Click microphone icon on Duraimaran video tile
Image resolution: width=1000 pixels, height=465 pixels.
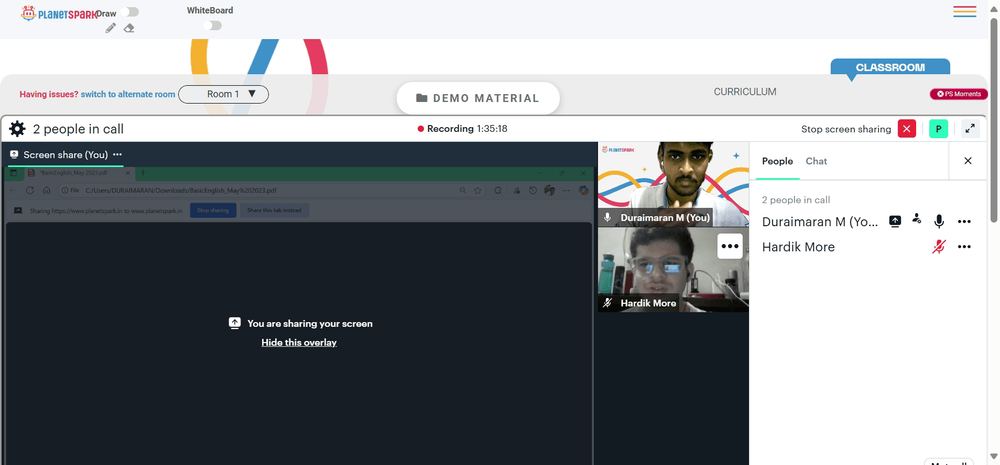coord(608,218)
